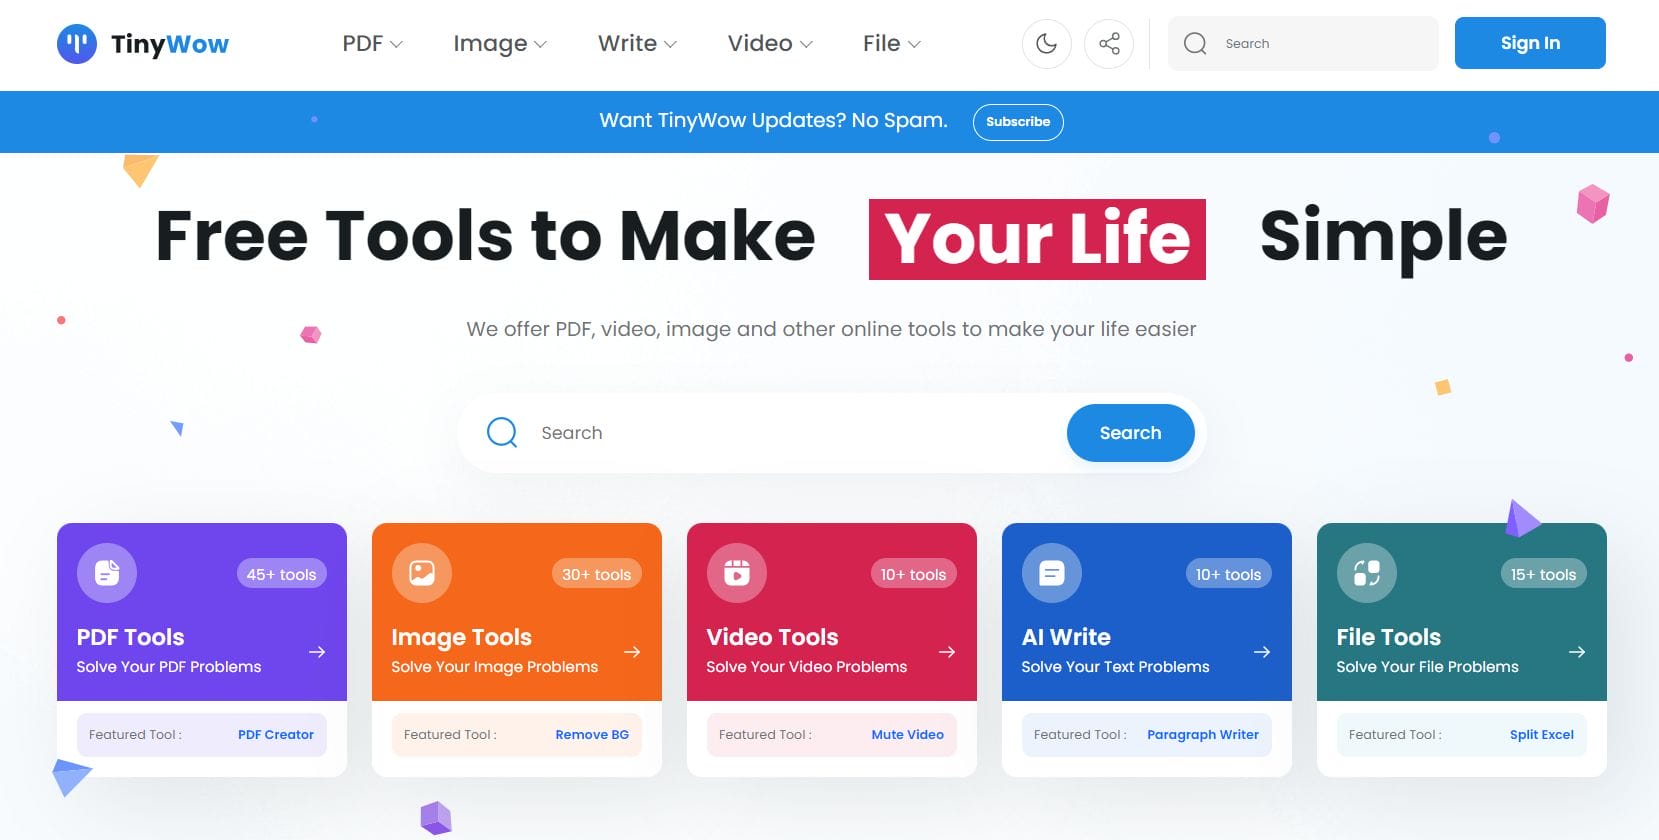Click the arrow on the Video Tools card
The image size is (1659, 840).
[947, 652]
